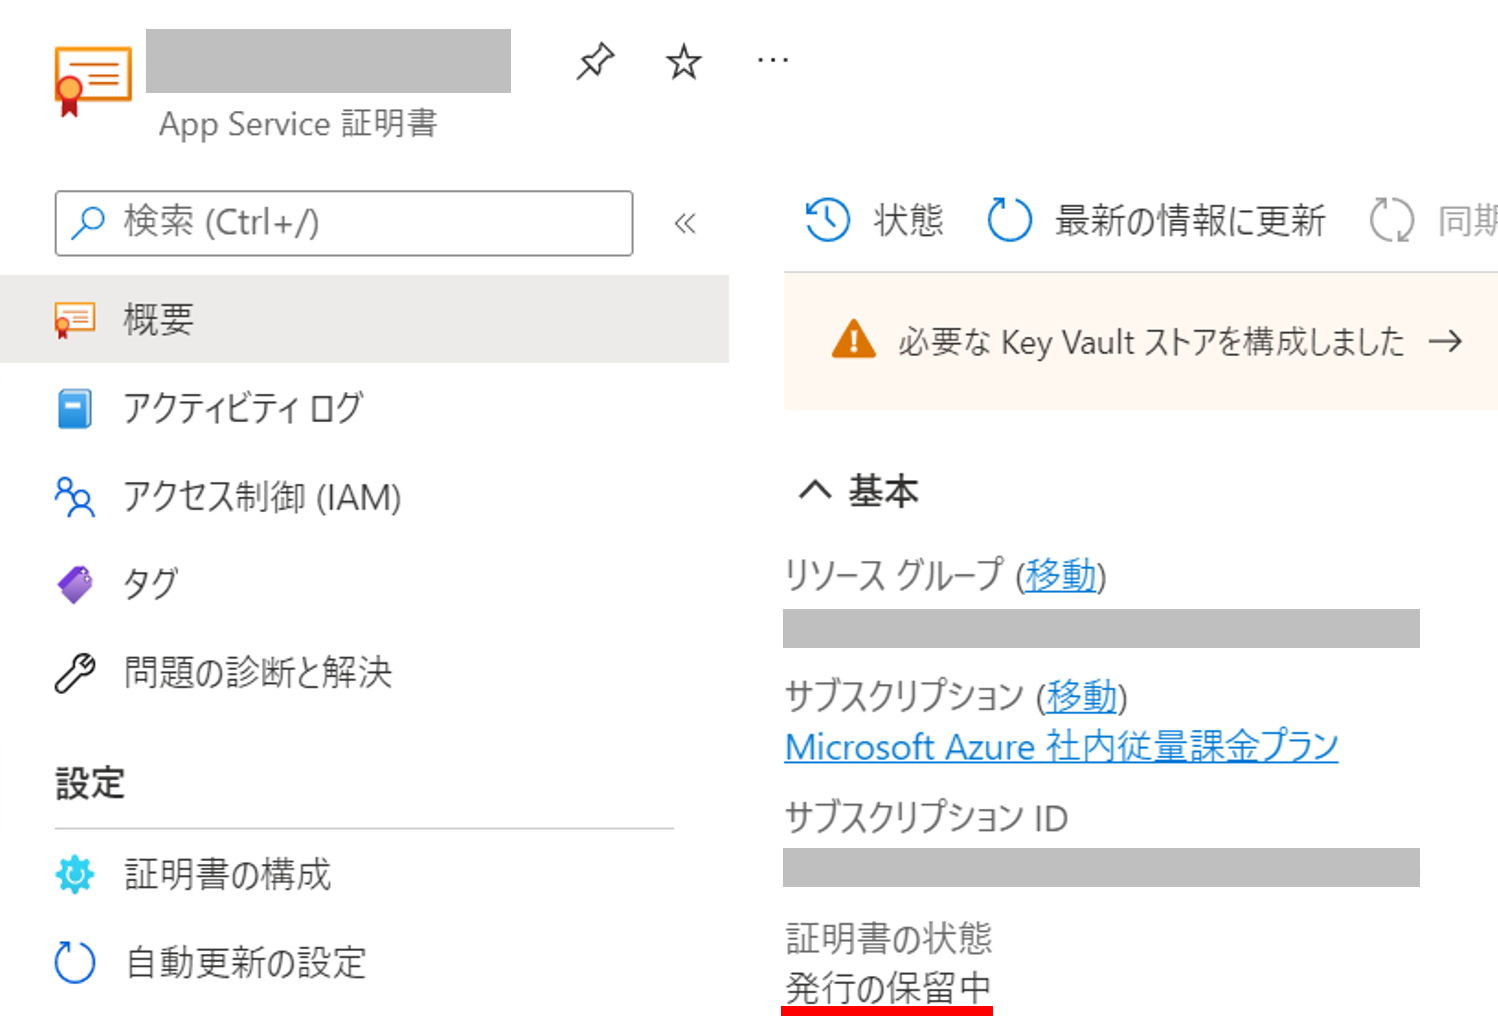1498x1025 pixels.
Task: Open the Key Vault warning arrow
Action: 1446,342
